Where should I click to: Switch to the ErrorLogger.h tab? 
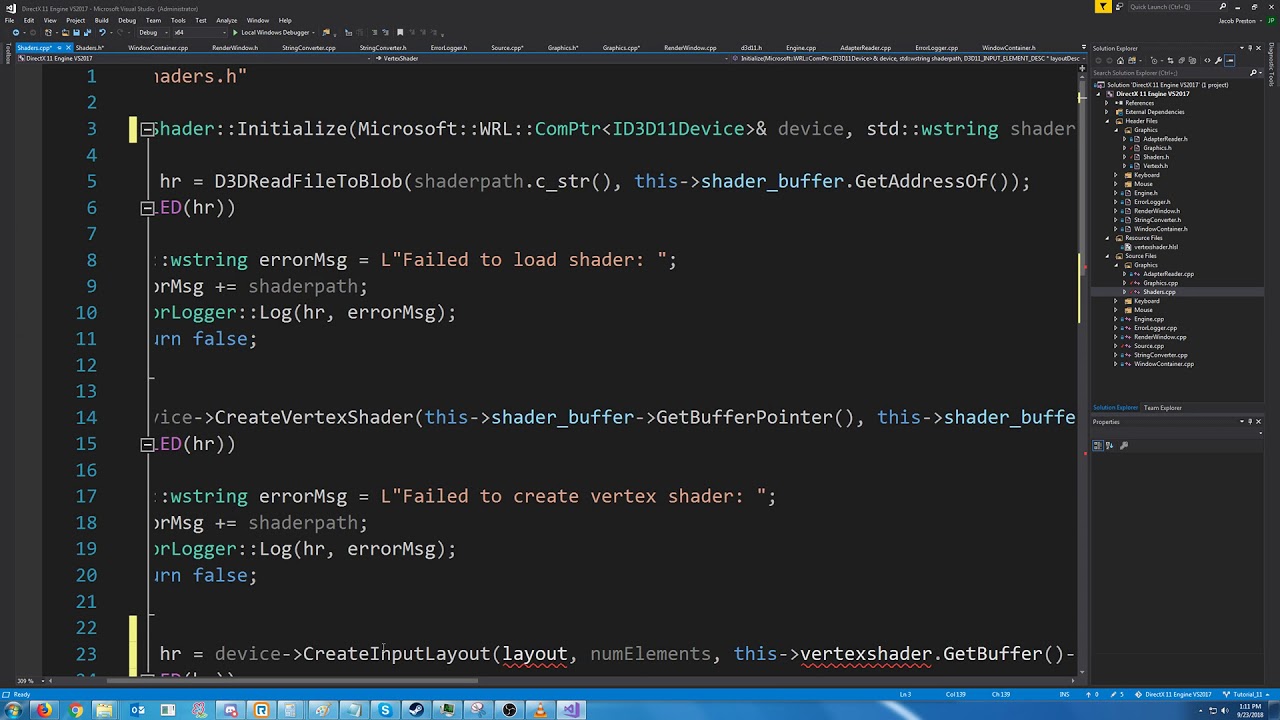click(x=448, y=48)
